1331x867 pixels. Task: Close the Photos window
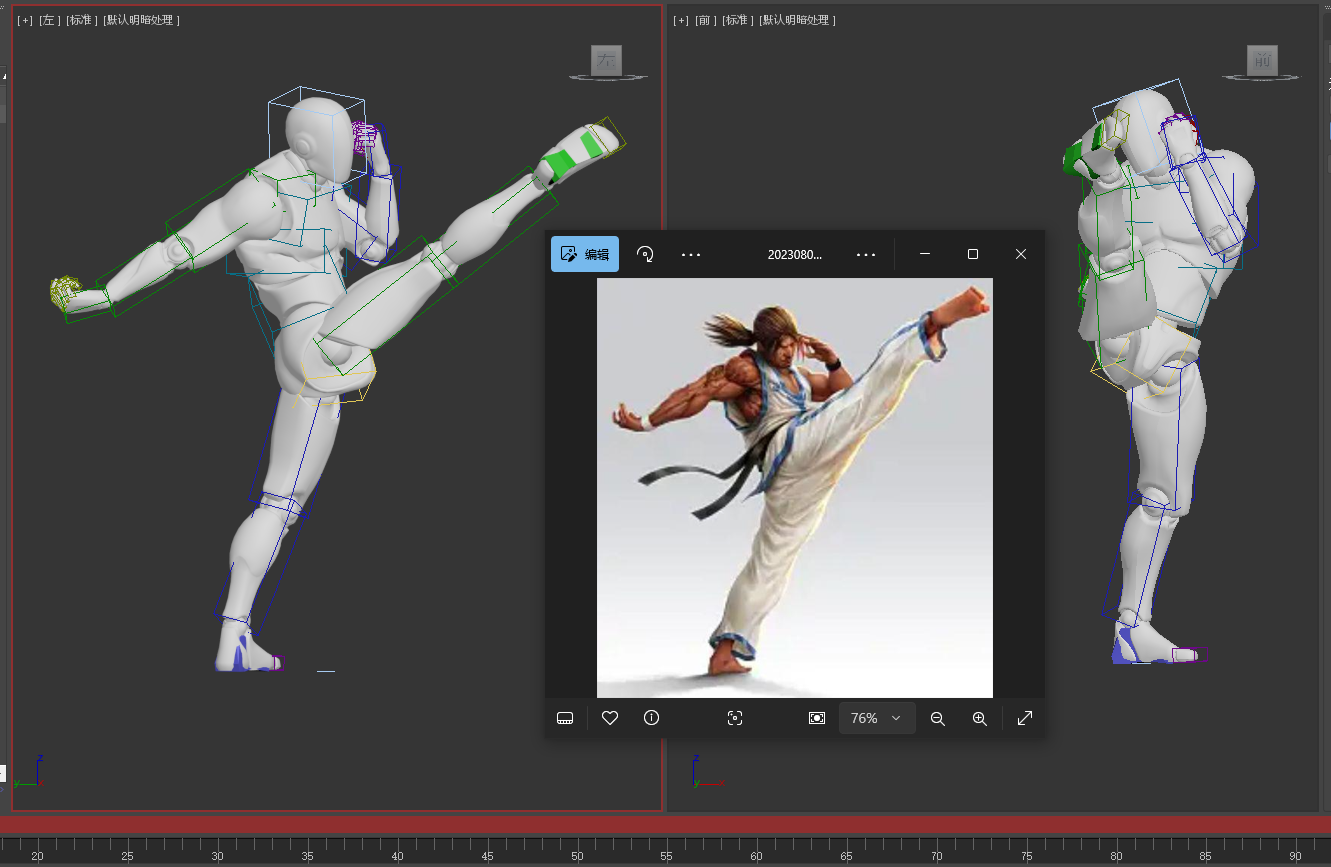click(1021, 254)
